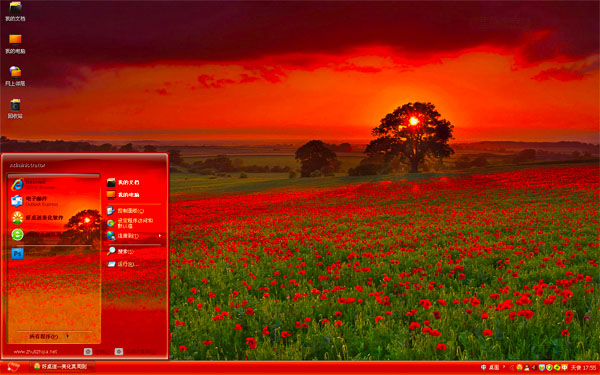The height and width of the screenshot is (375, 600).
Task: Click the green shield tray icon
Action: click(549, 367)
